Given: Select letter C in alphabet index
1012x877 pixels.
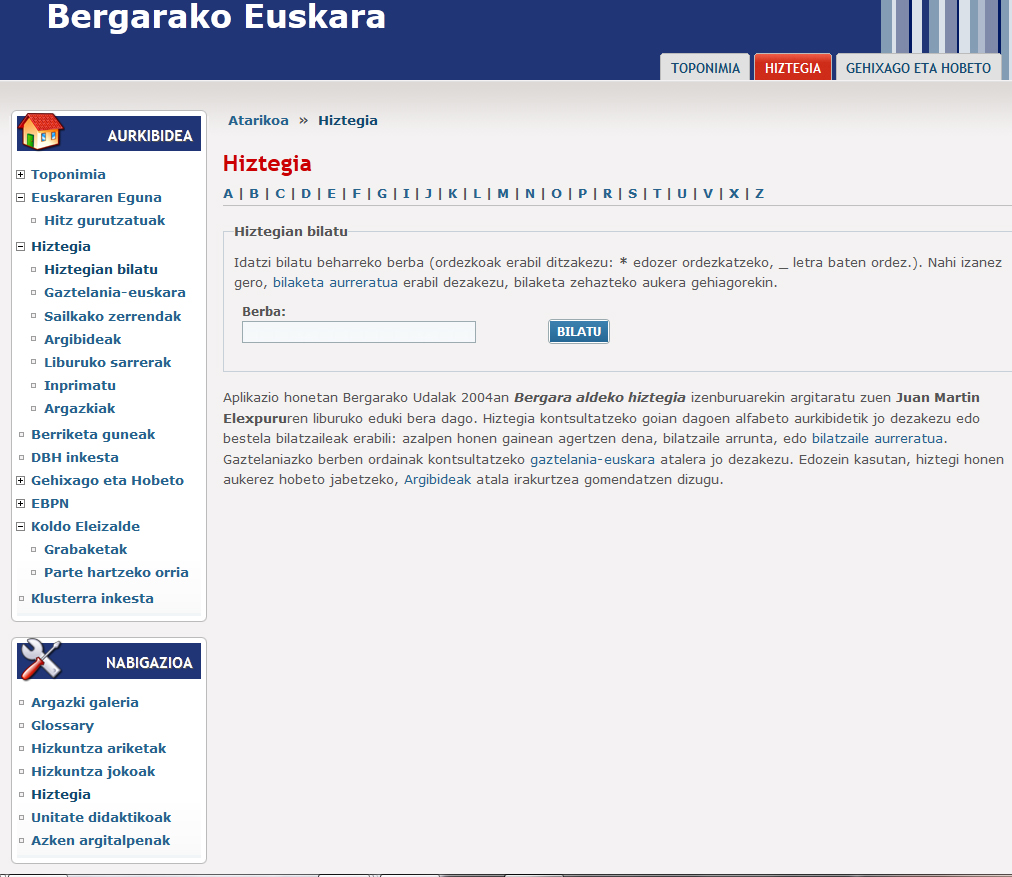Looking at the screenshot, I should pyautogui.click(x=279, y=194).
